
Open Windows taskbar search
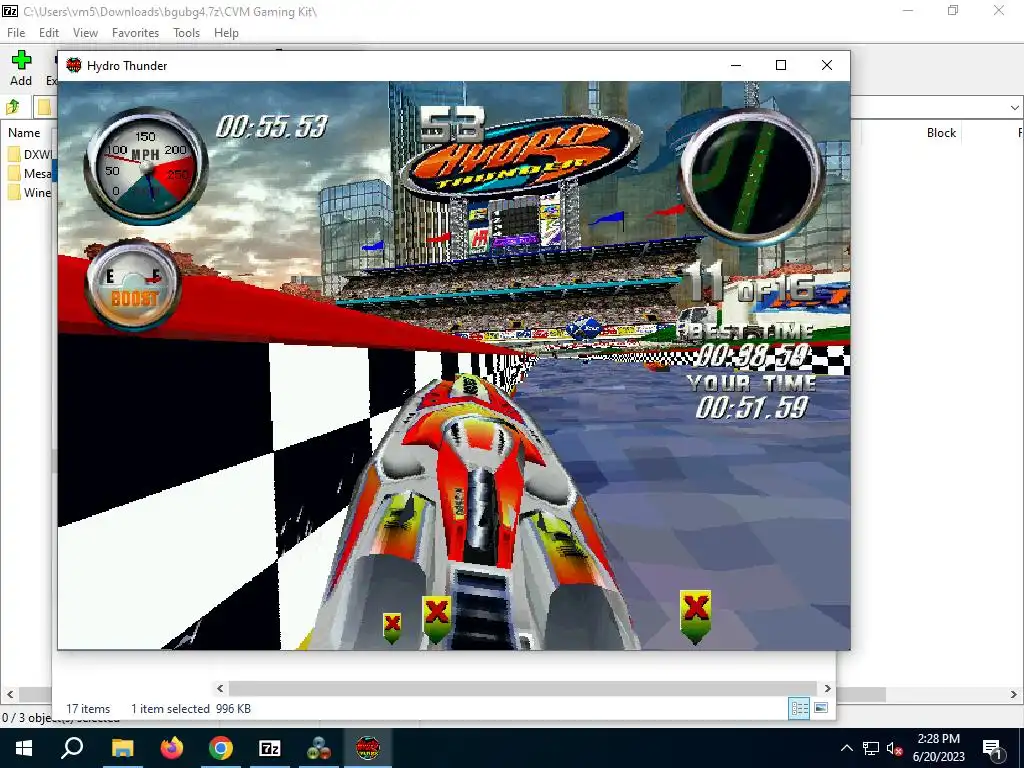pos(72,748)
